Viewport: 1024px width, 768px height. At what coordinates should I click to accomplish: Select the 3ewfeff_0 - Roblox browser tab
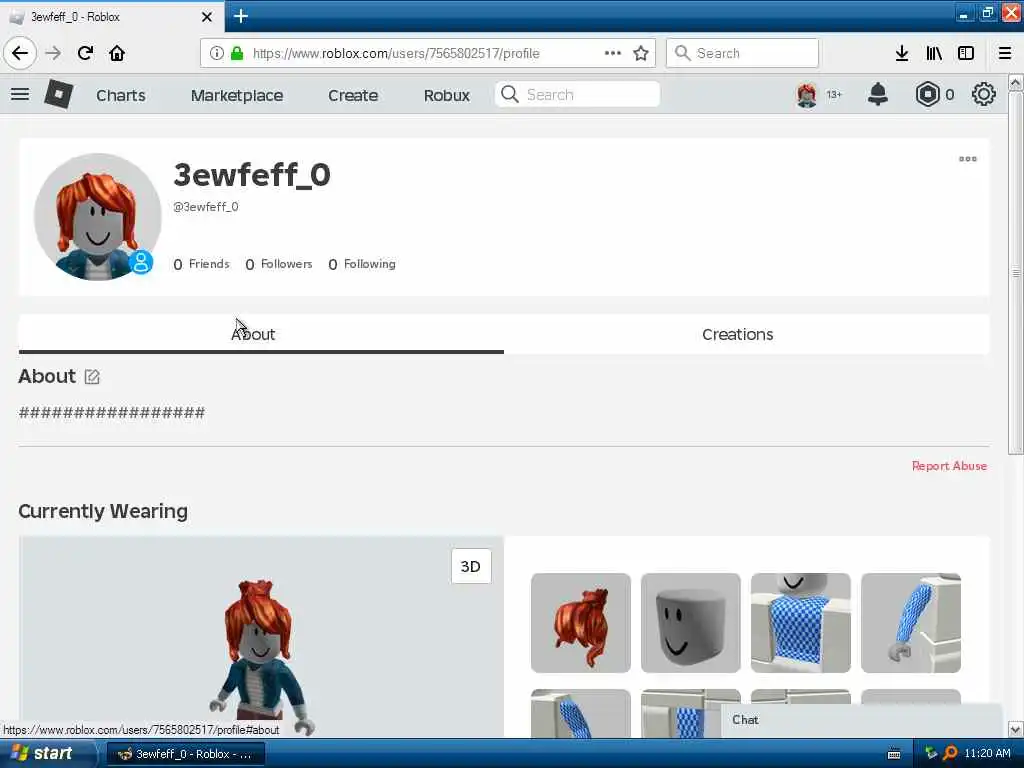(x=112, y=17)
